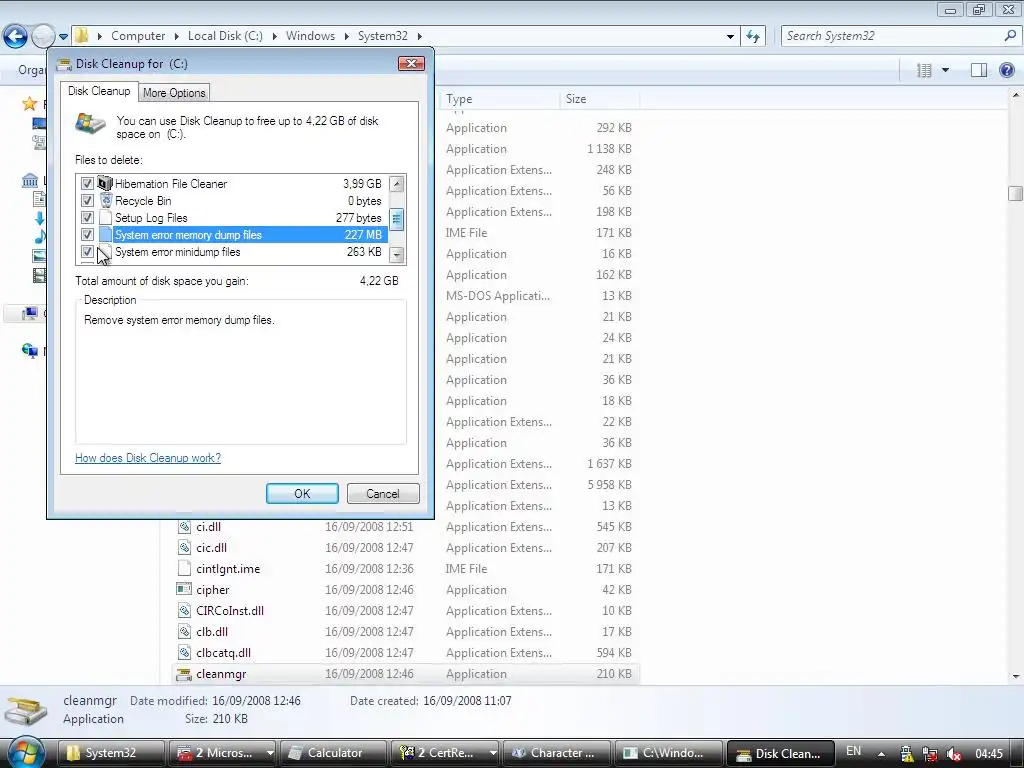Click the Libraries icon in navigation pane

[29, 180]
